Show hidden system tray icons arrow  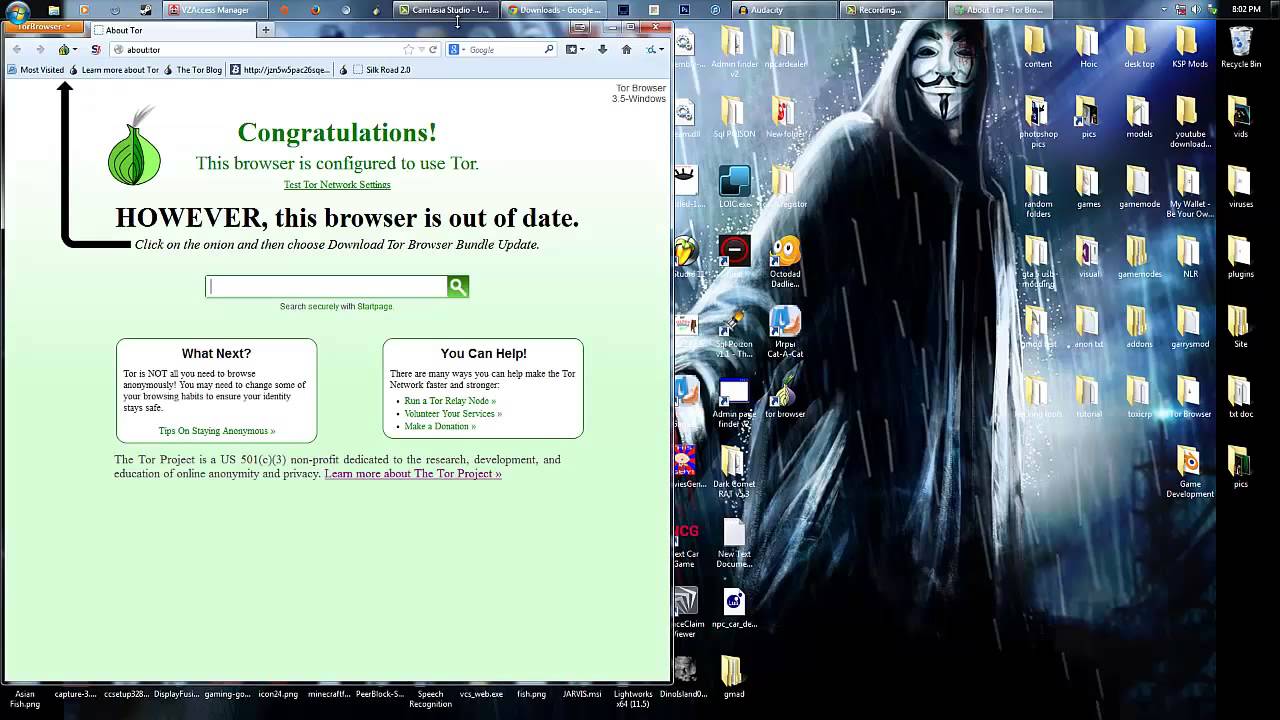(x=1164, y=10)
